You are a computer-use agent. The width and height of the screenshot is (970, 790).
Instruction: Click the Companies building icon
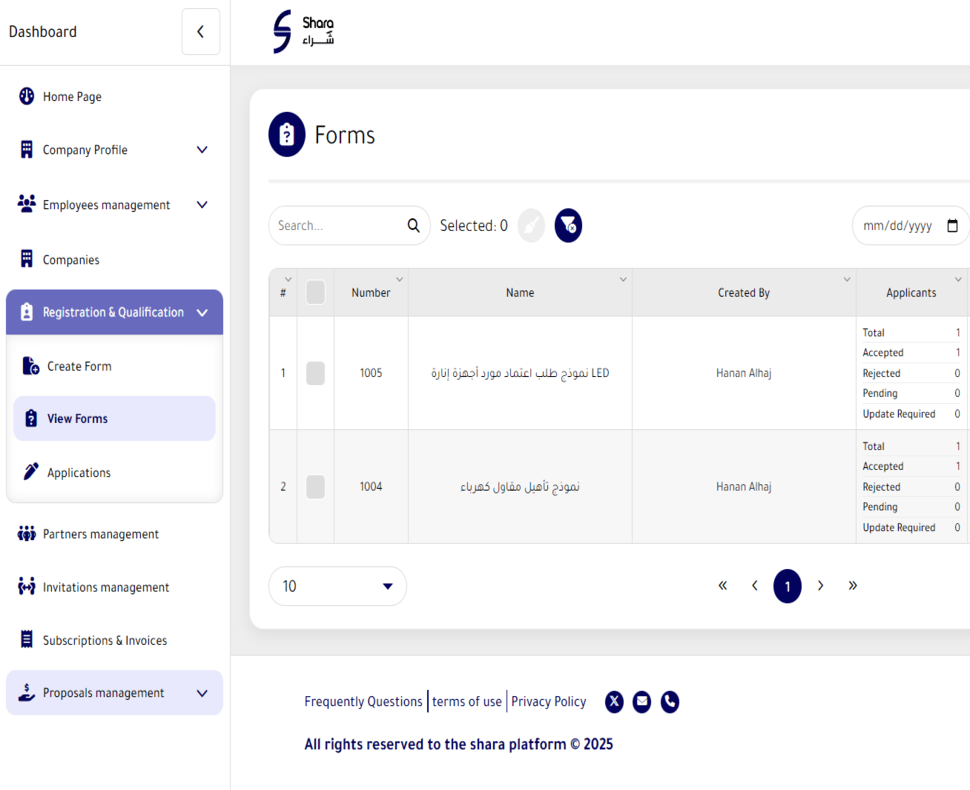click(x=27, y=259)
